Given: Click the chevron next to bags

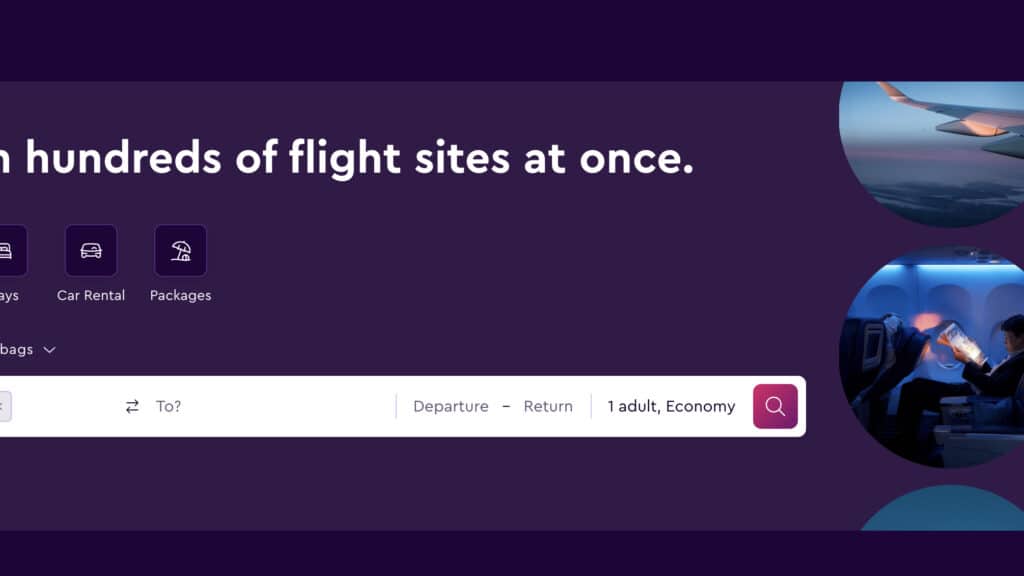Looking at the screenshot, I should 49,350.
